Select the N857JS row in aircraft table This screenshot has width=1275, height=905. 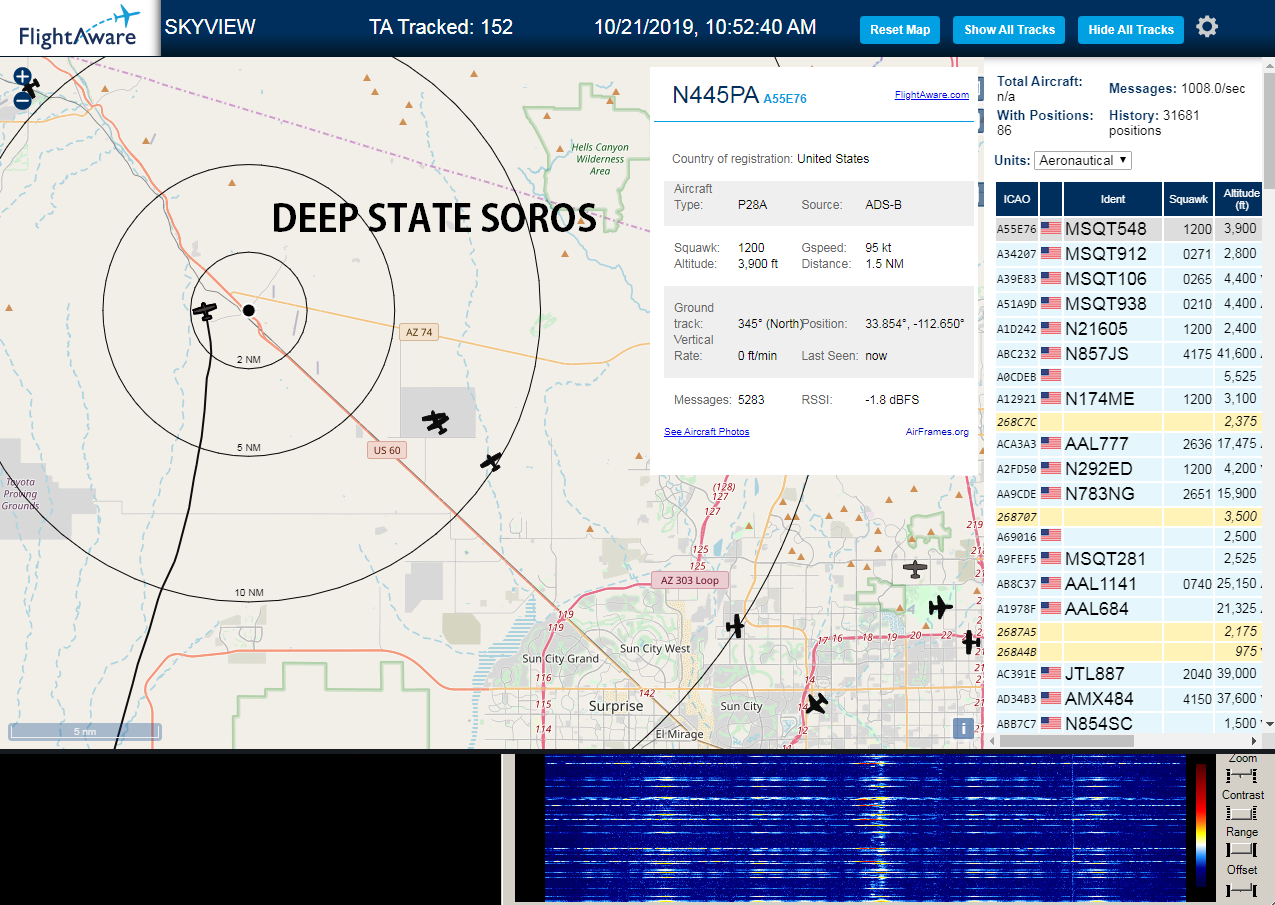[x=1130, y=353]
